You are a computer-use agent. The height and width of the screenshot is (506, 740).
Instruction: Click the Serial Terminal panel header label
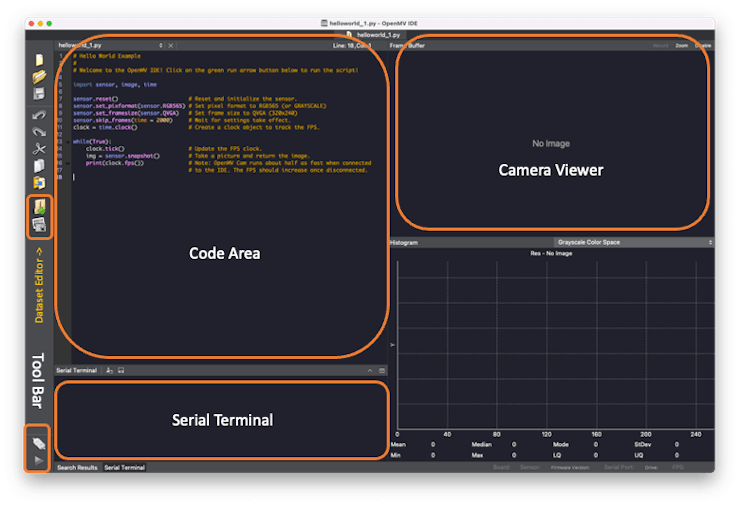(76, 371)
